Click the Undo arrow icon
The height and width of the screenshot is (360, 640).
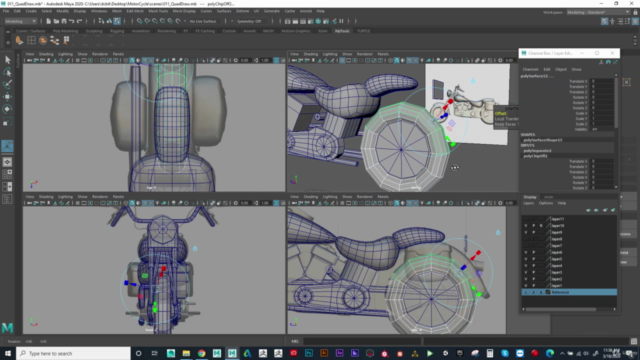click(71, 21)
